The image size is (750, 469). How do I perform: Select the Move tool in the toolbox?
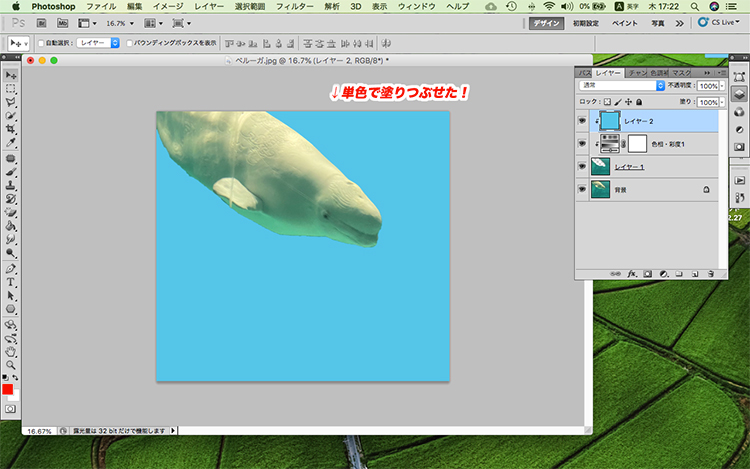(x=11, y=75)
